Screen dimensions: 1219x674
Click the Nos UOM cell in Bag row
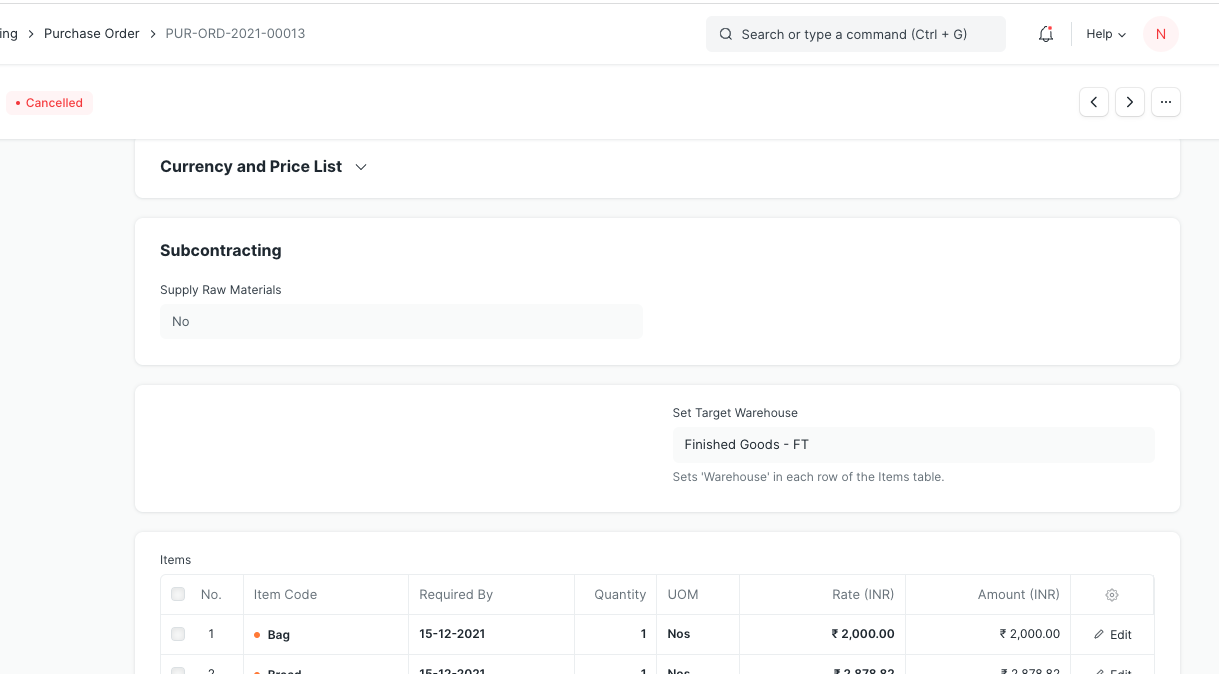pos(698,635)
